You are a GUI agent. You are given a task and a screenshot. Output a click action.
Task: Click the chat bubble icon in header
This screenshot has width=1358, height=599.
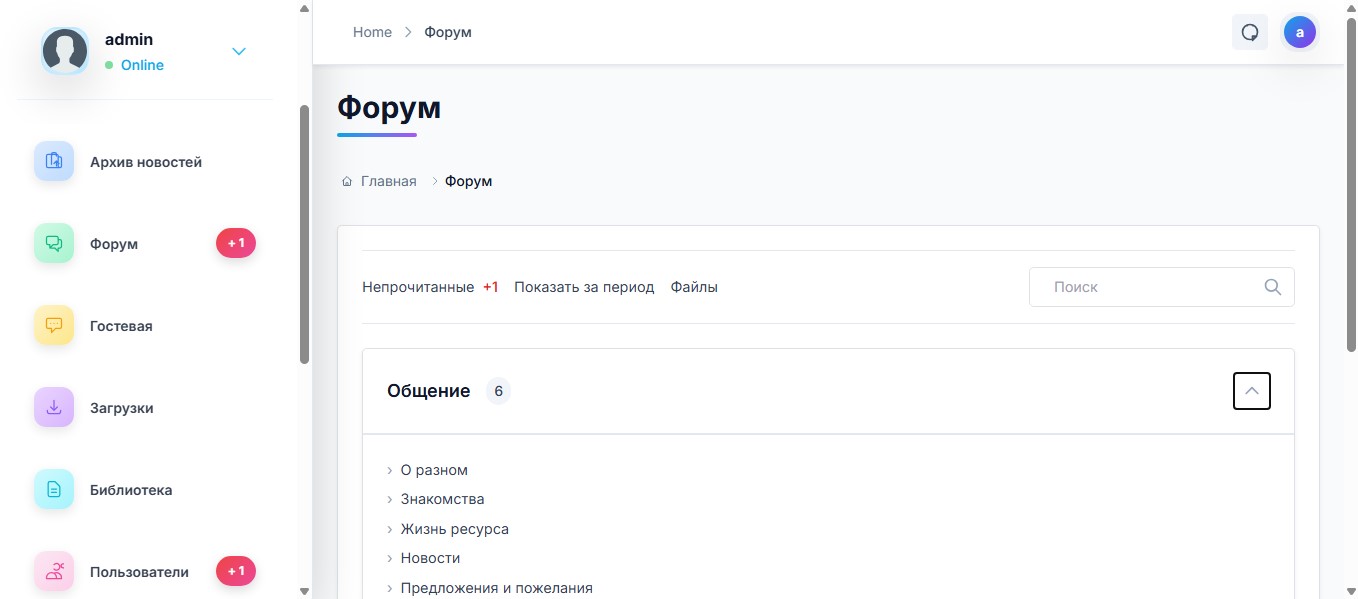coord(1249,32)
